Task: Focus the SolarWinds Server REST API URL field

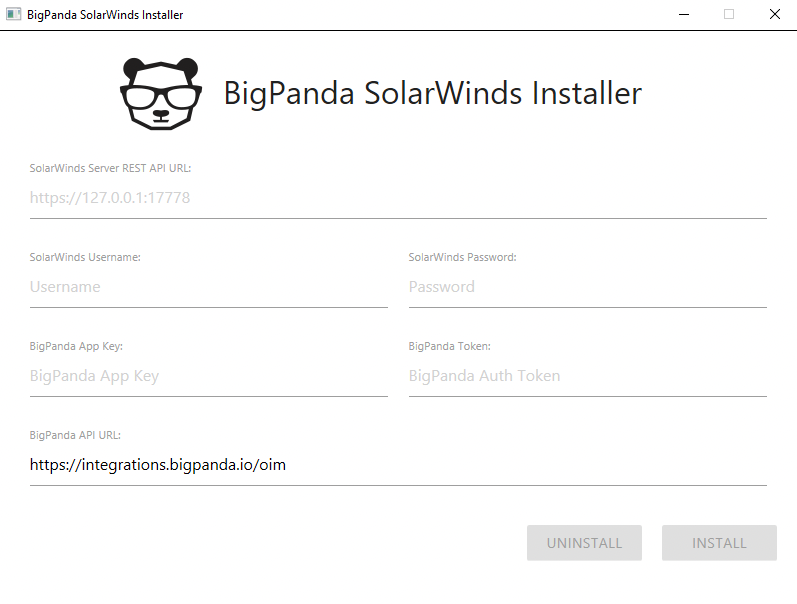Action: tap(398, 198)
